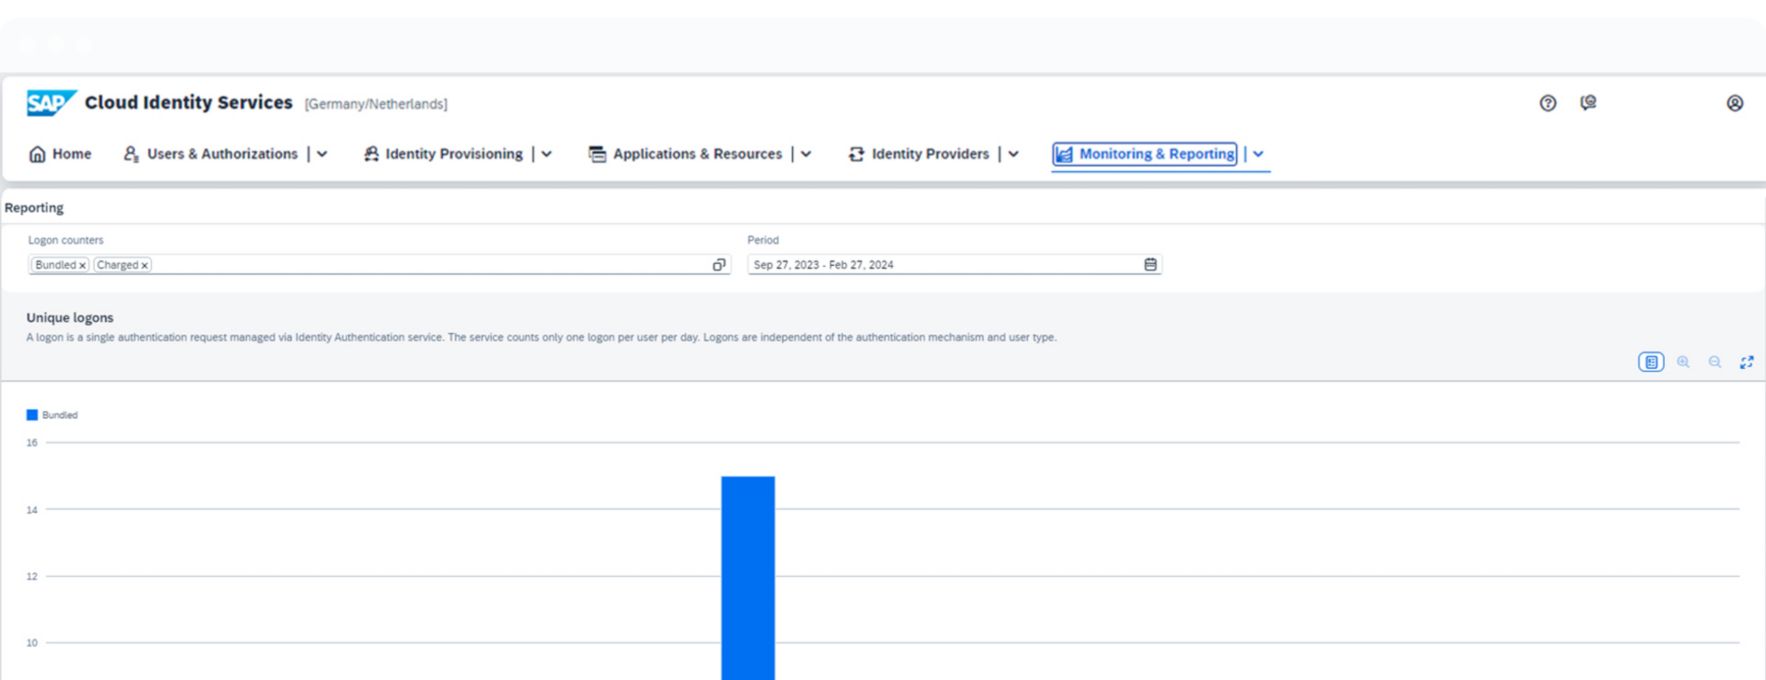Zoom out on the Unique logons chart
This screenshot has width=1766, height=680.
pyautogui.click(x=1715, y=362)
